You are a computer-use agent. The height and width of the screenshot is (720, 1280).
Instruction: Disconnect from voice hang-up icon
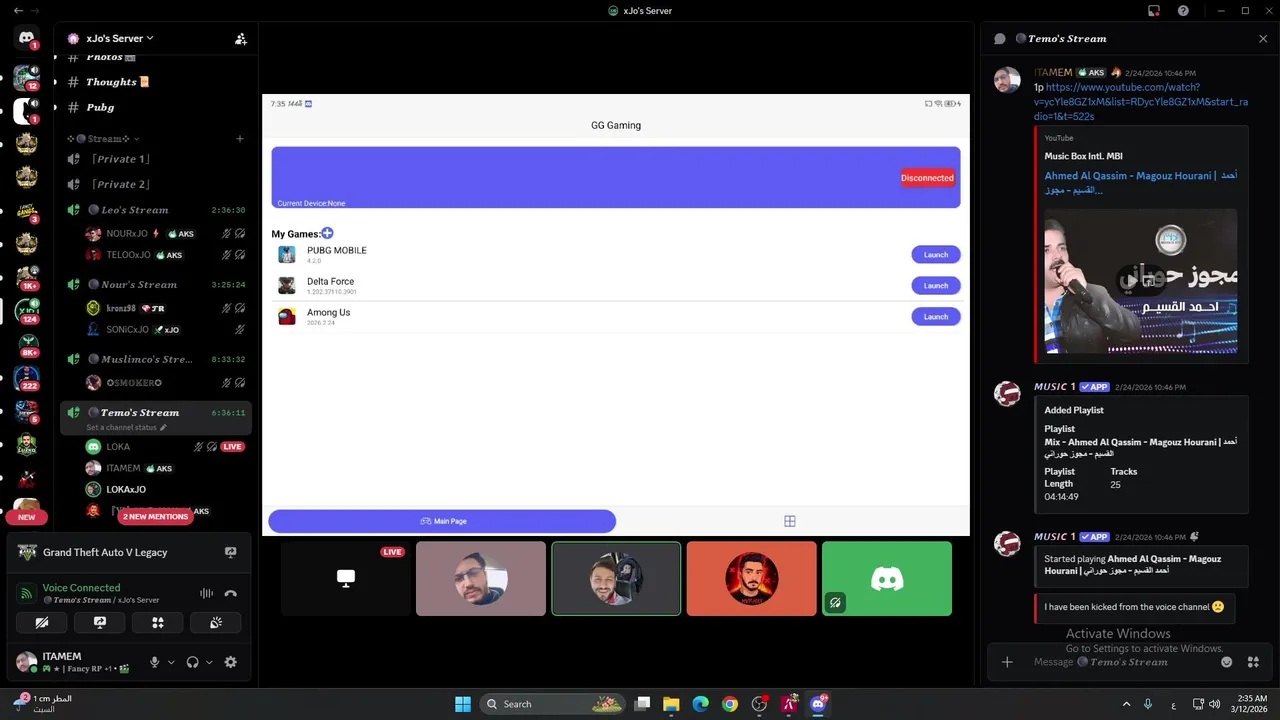click(x=231, y=593)
